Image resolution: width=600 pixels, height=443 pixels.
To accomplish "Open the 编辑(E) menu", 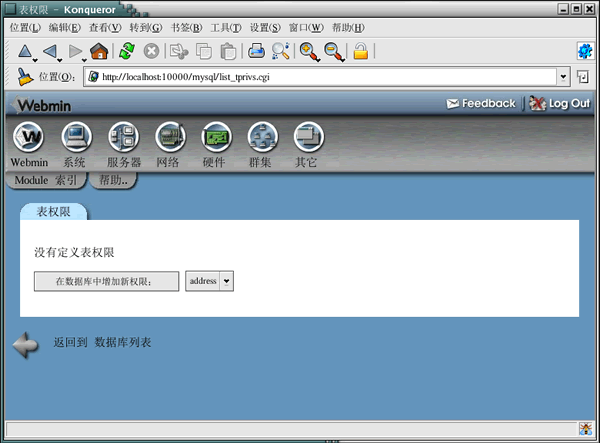I will coord(65,28).
